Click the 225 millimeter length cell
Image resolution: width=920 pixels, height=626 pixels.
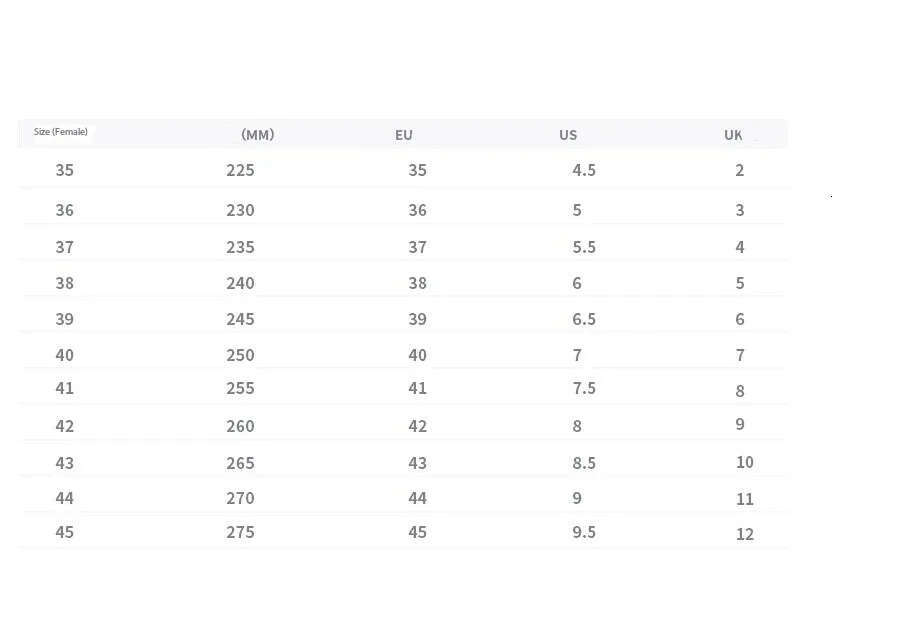pyautogui.click(x=240, y=171)
